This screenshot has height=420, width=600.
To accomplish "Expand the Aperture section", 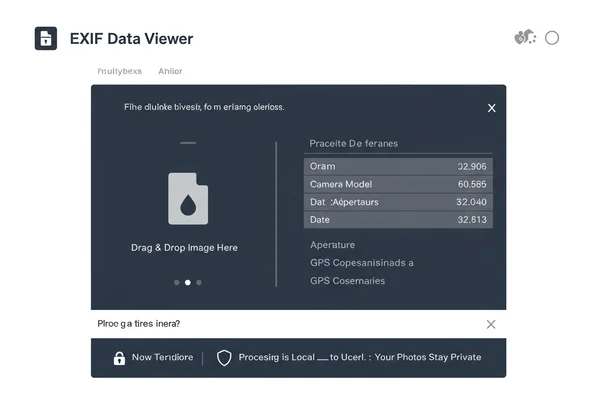I will tap(332, 245).
